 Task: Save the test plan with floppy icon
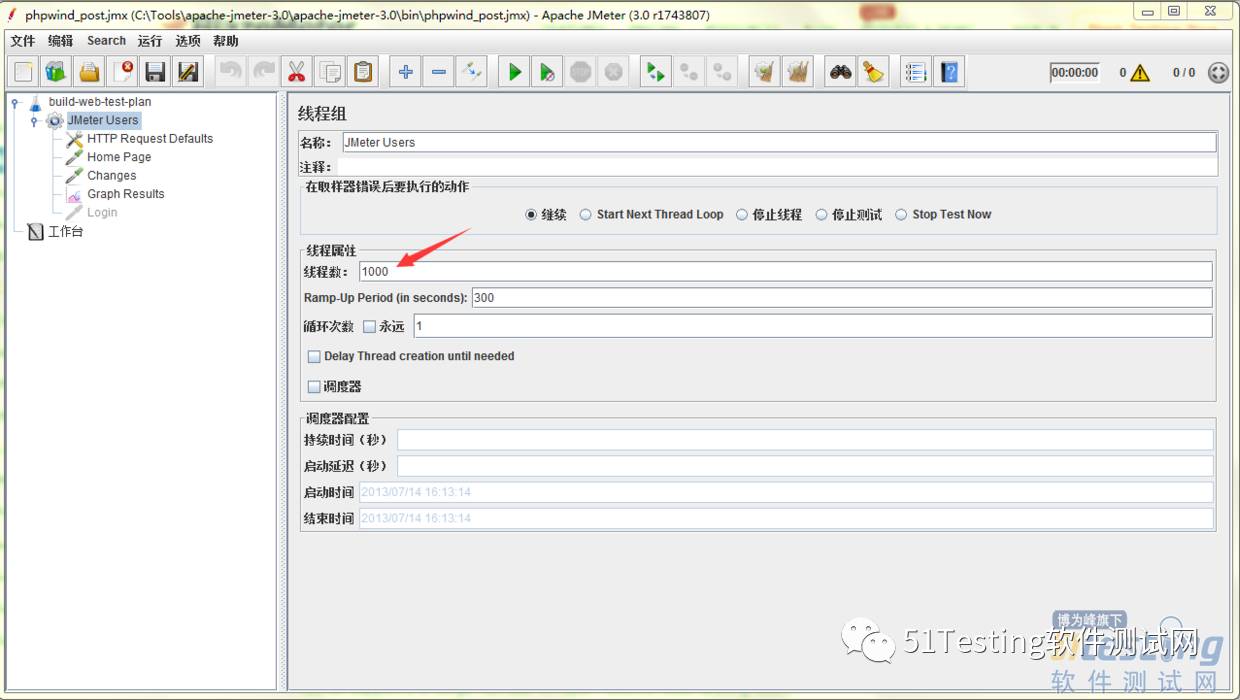click(x=155, y=72)
